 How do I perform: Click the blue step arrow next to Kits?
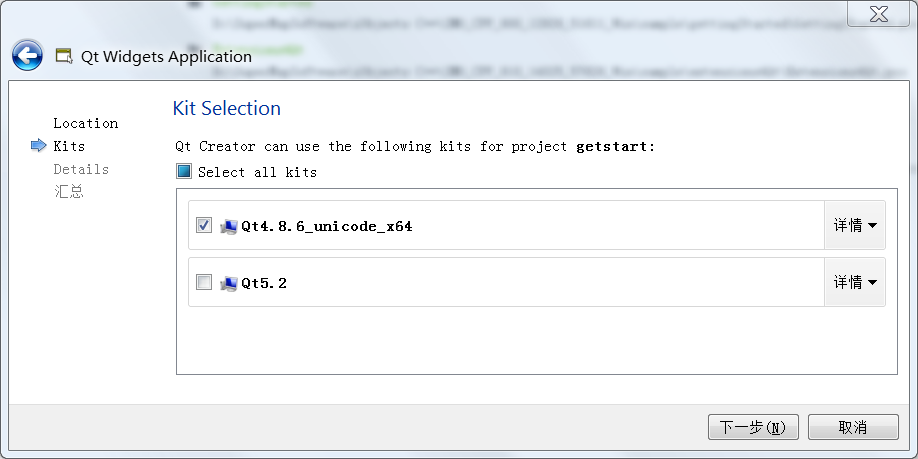coord(39,146)
